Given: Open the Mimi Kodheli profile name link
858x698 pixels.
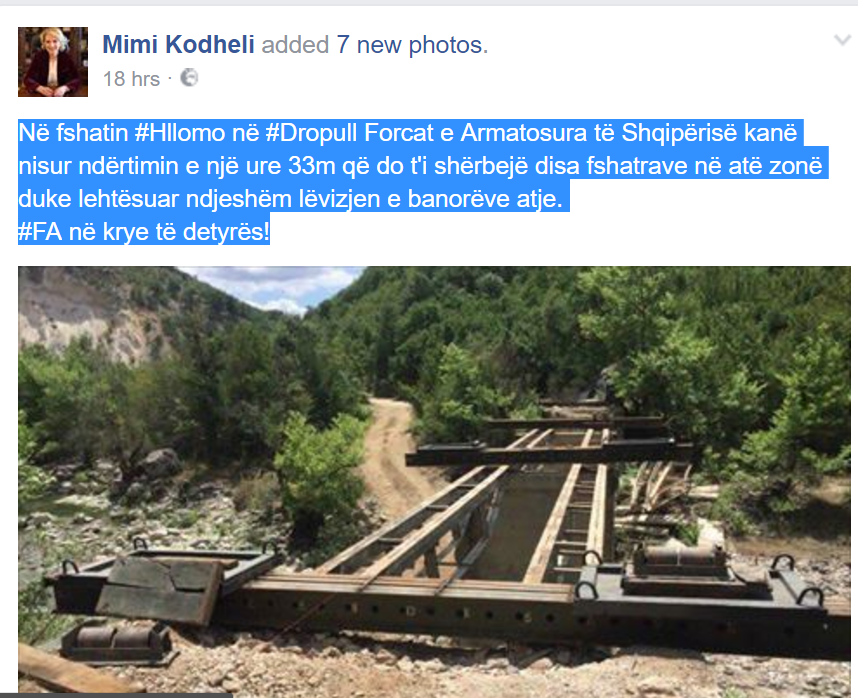Looking at the screenshot, I should coord(178,45).
